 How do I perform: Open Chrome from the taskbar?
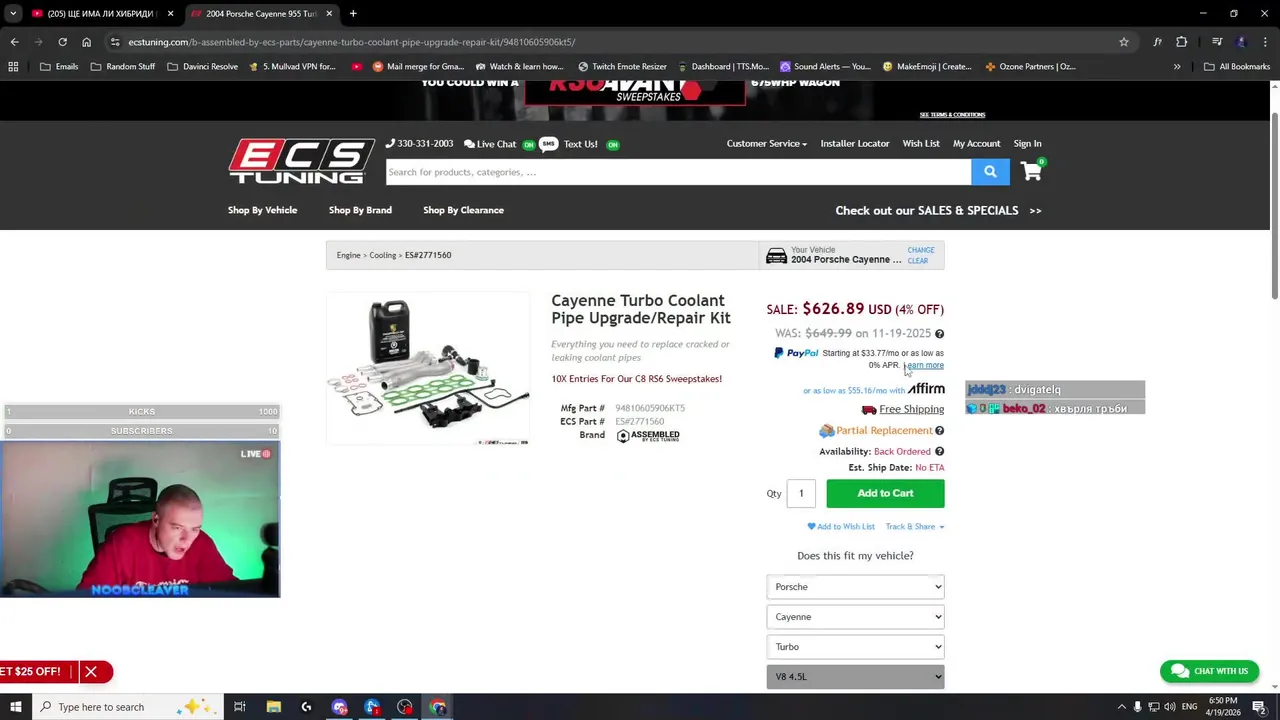(x=438, y=707)
